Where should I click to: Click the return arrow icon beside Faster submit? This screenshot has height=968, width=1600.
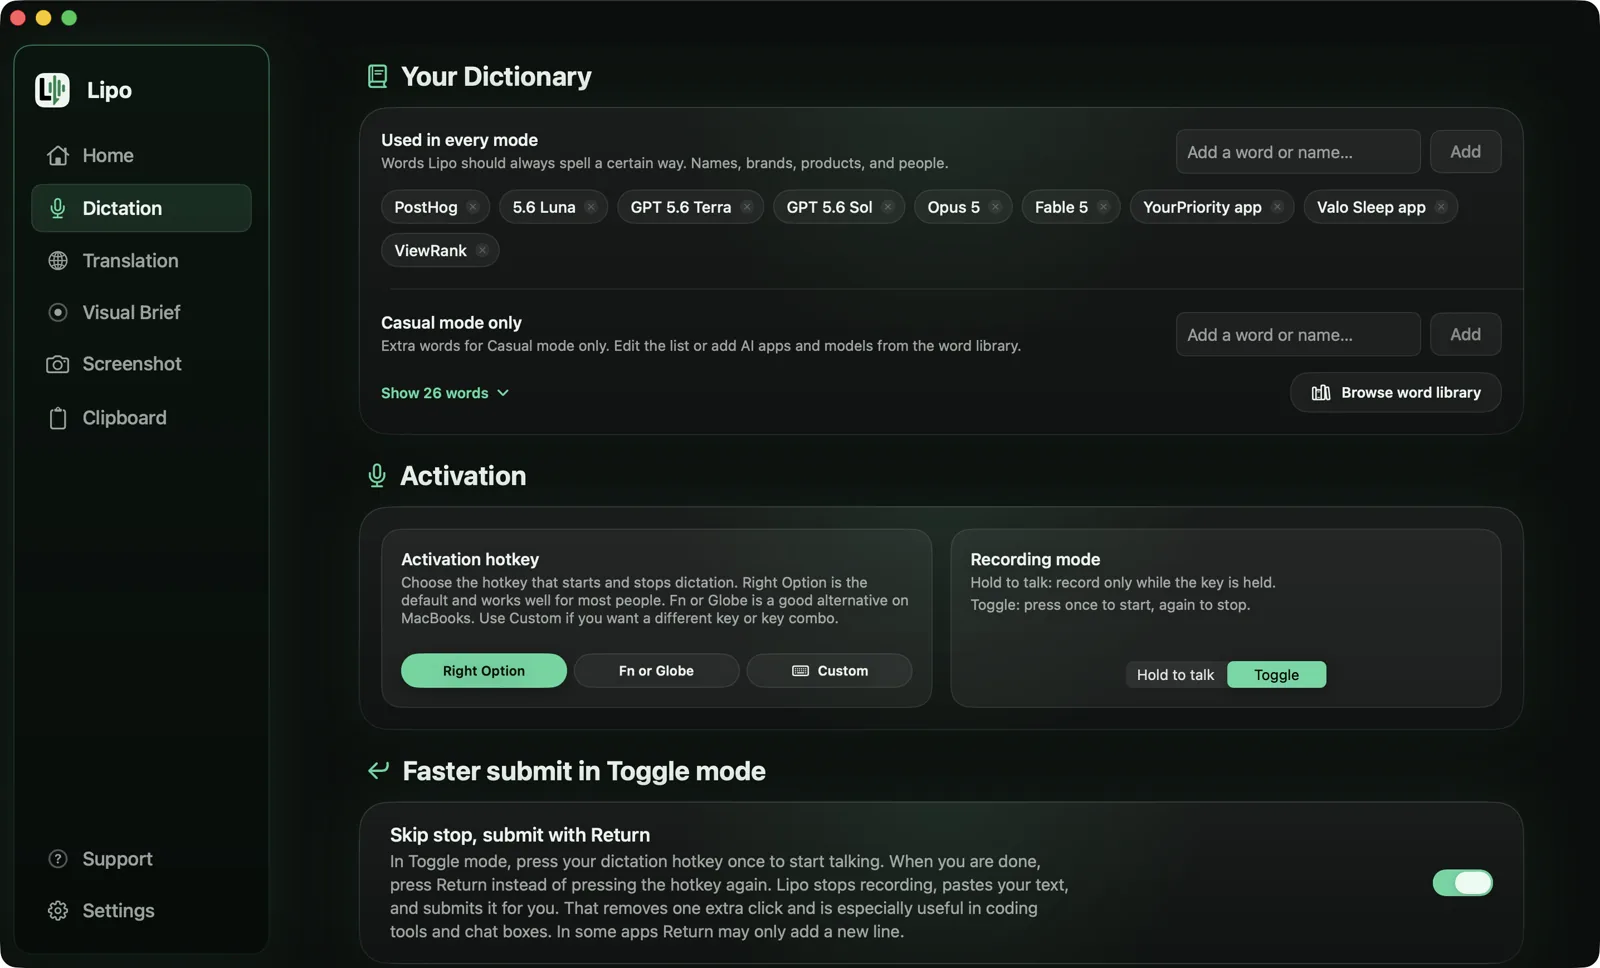tap(378, 770)
